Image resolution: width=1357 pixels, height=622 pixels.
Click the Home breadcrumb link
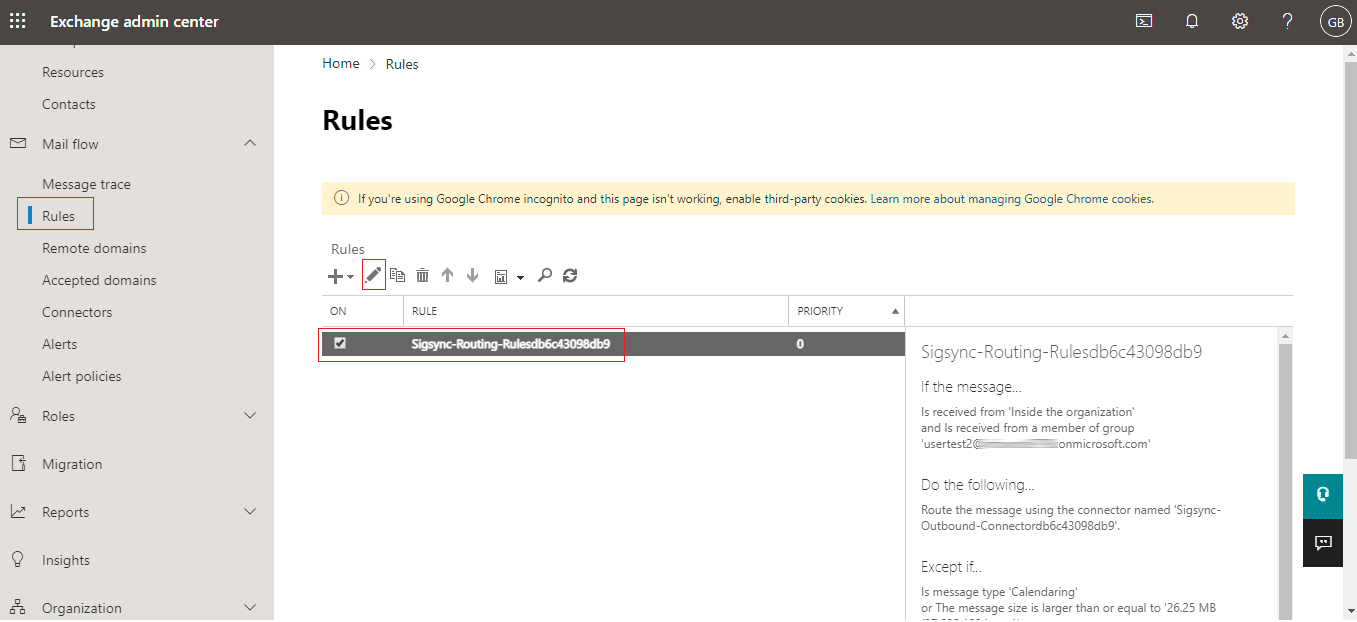point(340,64)
